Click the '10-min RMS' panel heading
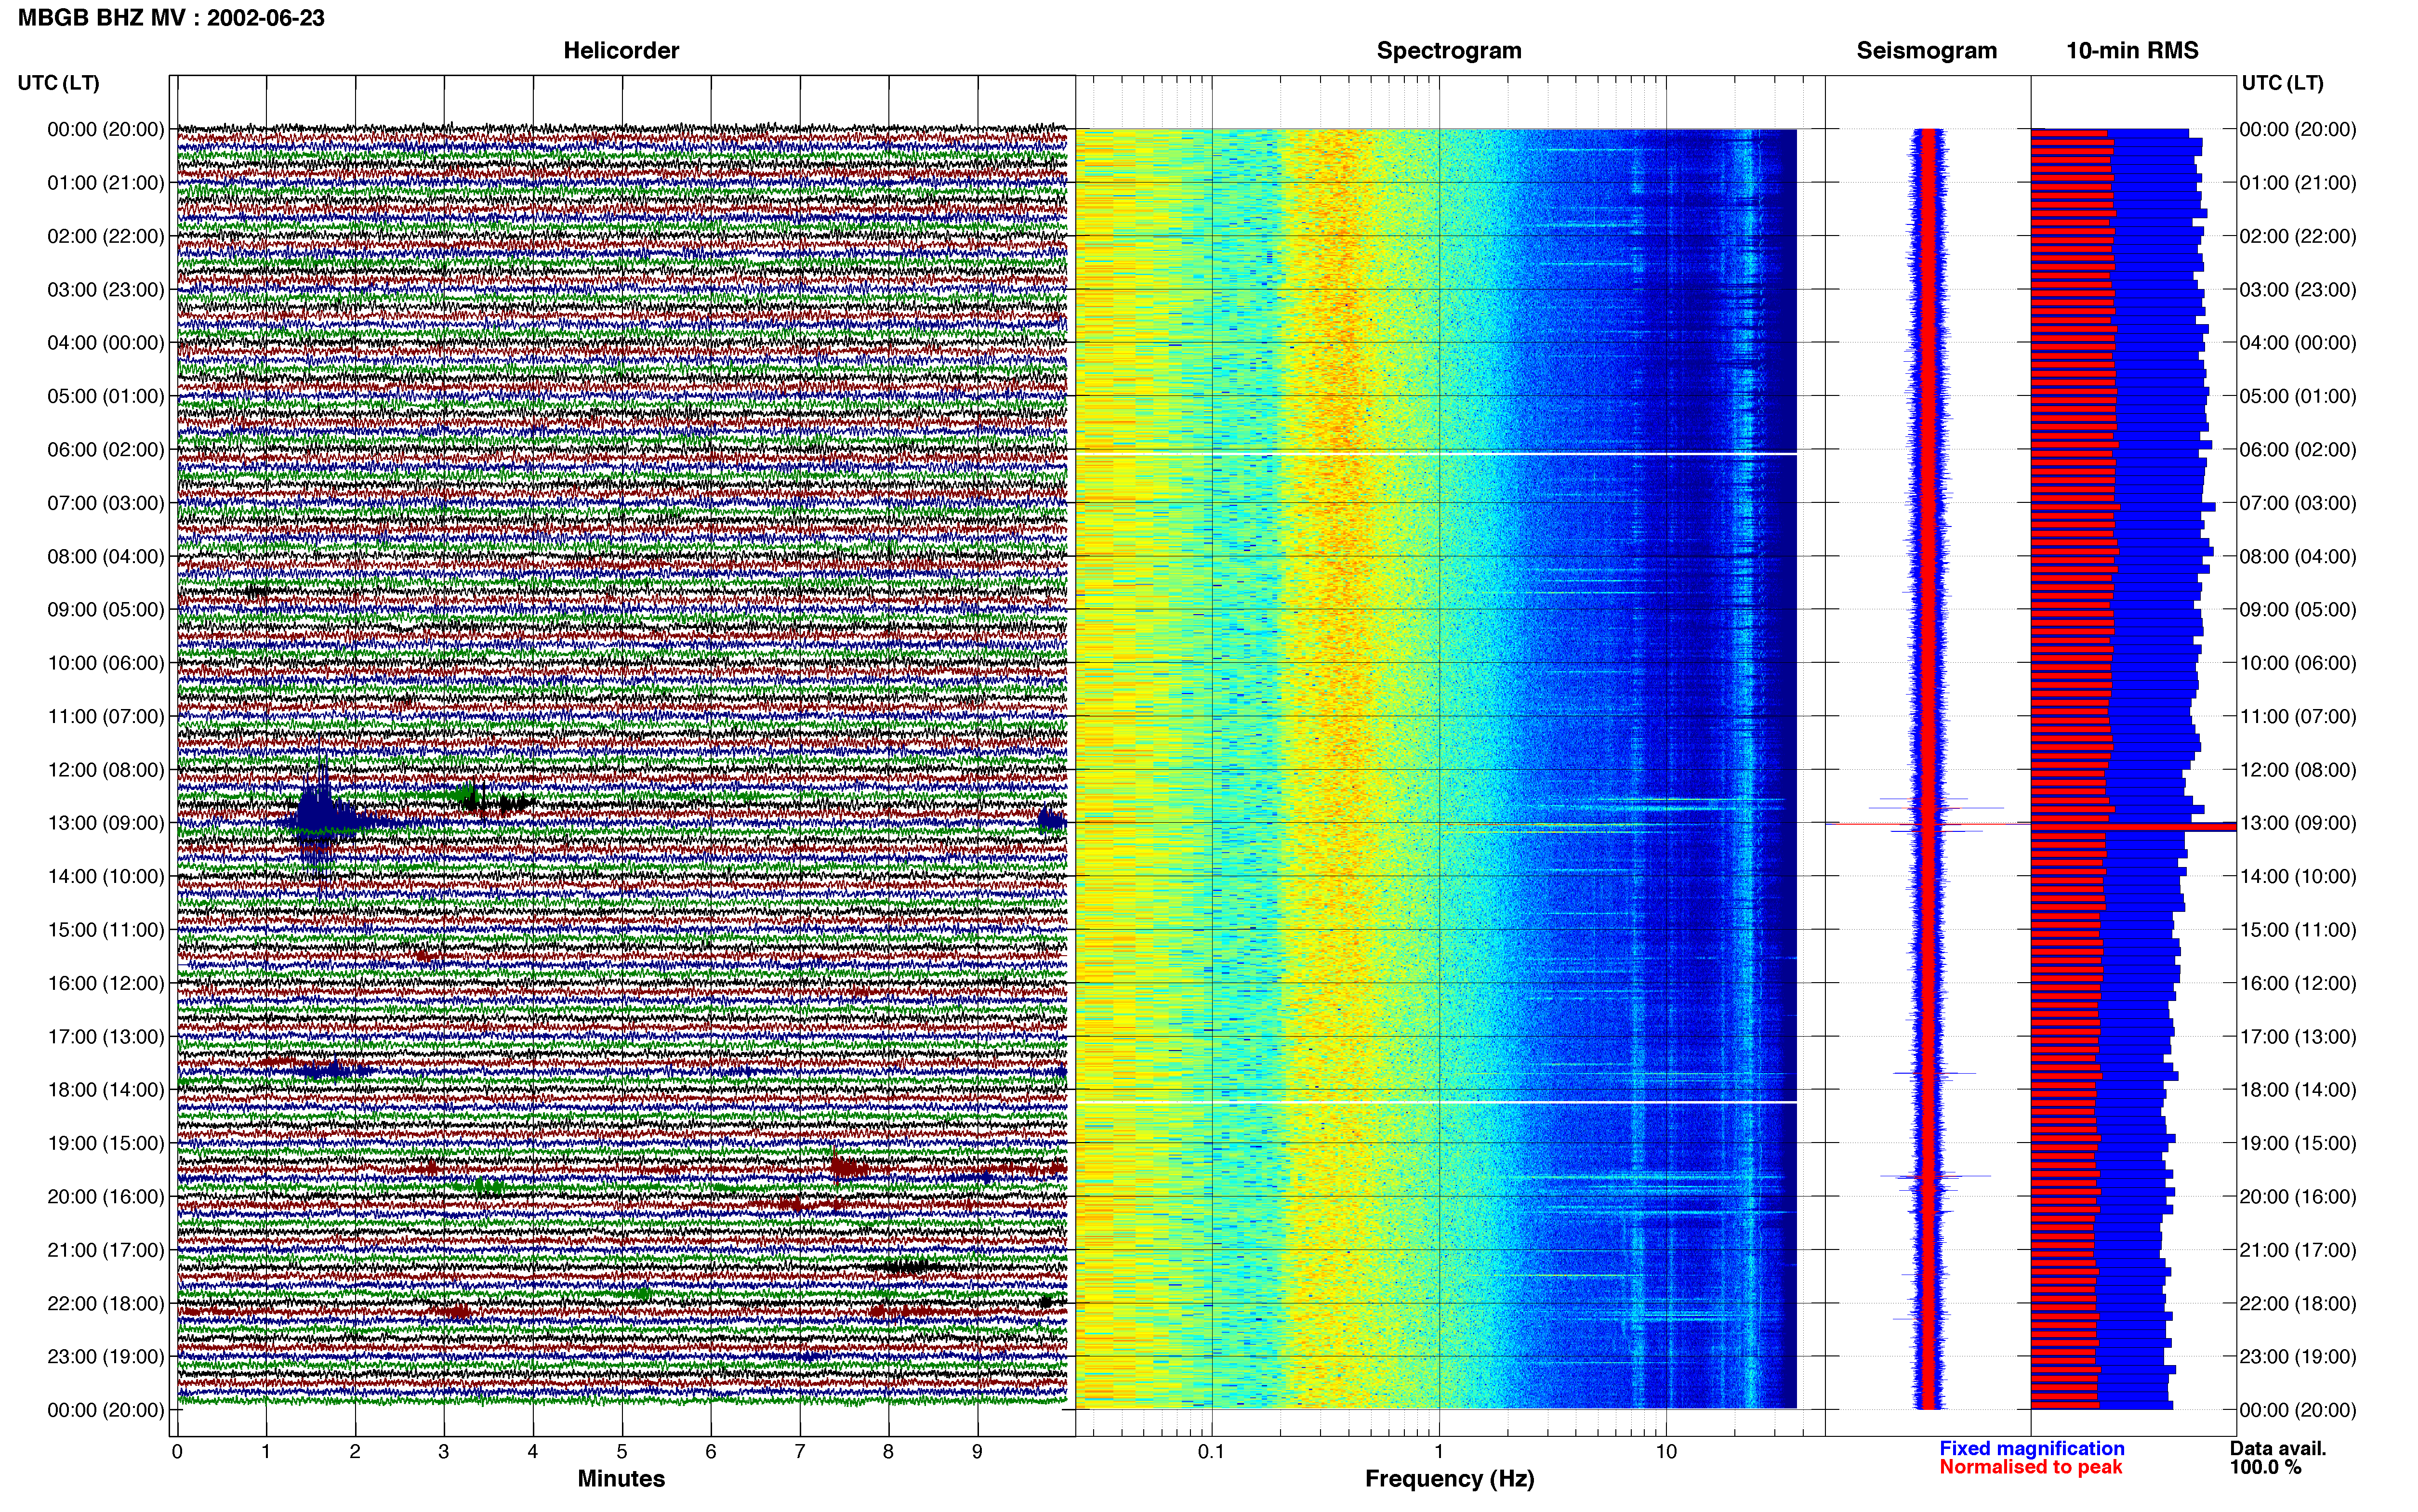This screenshot has height=1512, width=2418. tap(2132, 51)
